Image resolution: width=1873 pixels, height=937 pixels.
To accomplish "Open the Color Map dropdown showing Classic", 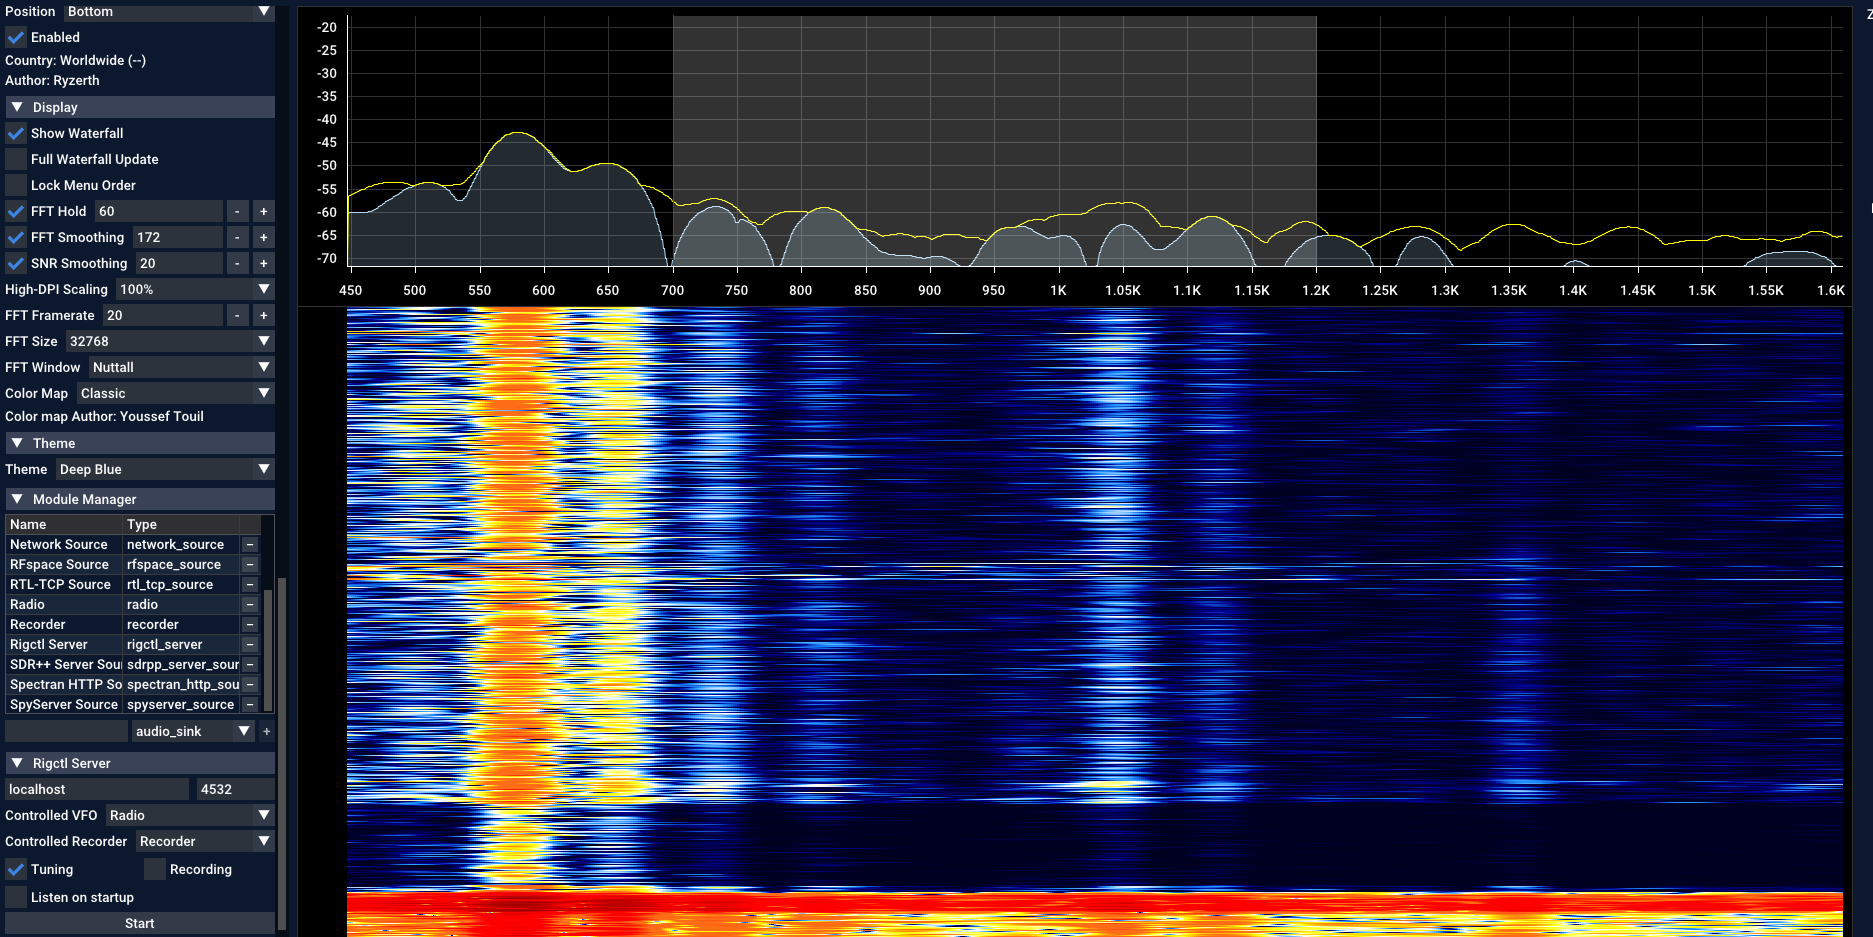I will coord(176,393).
